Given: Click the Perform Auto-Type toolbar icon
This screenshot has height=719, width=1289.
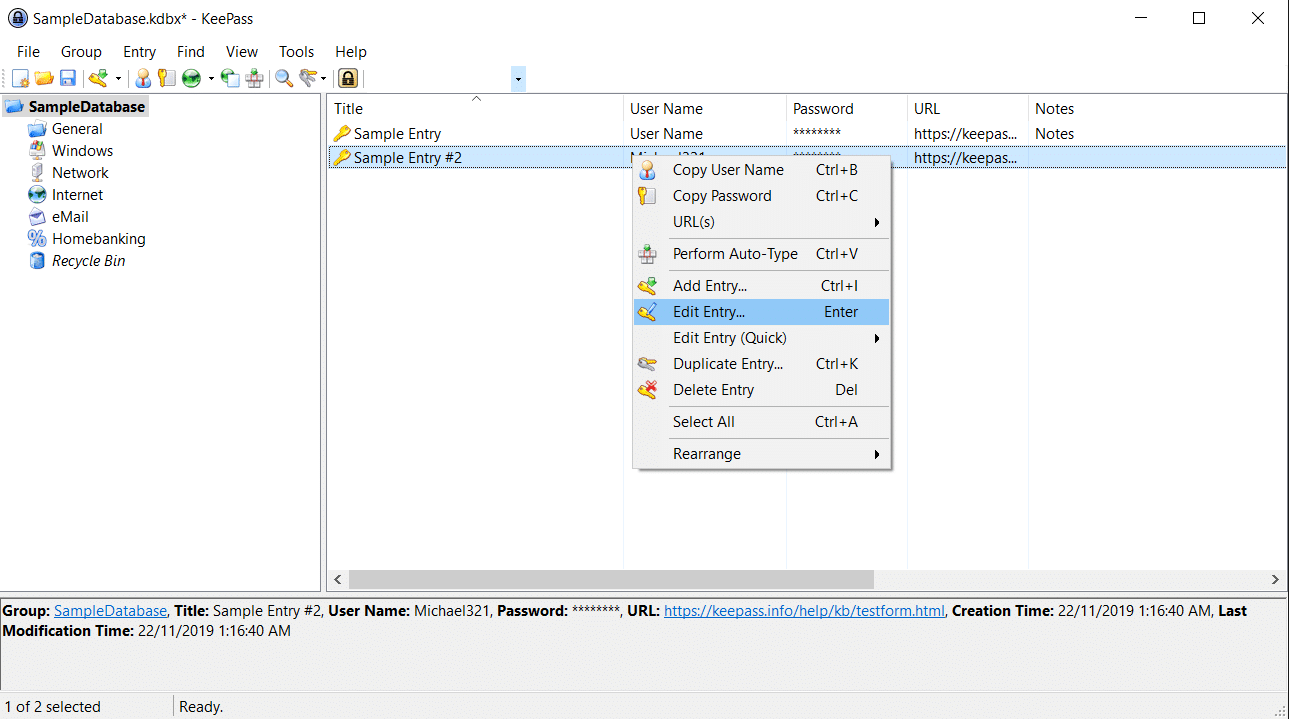Looking at the screenshot, I should [255, 78].
